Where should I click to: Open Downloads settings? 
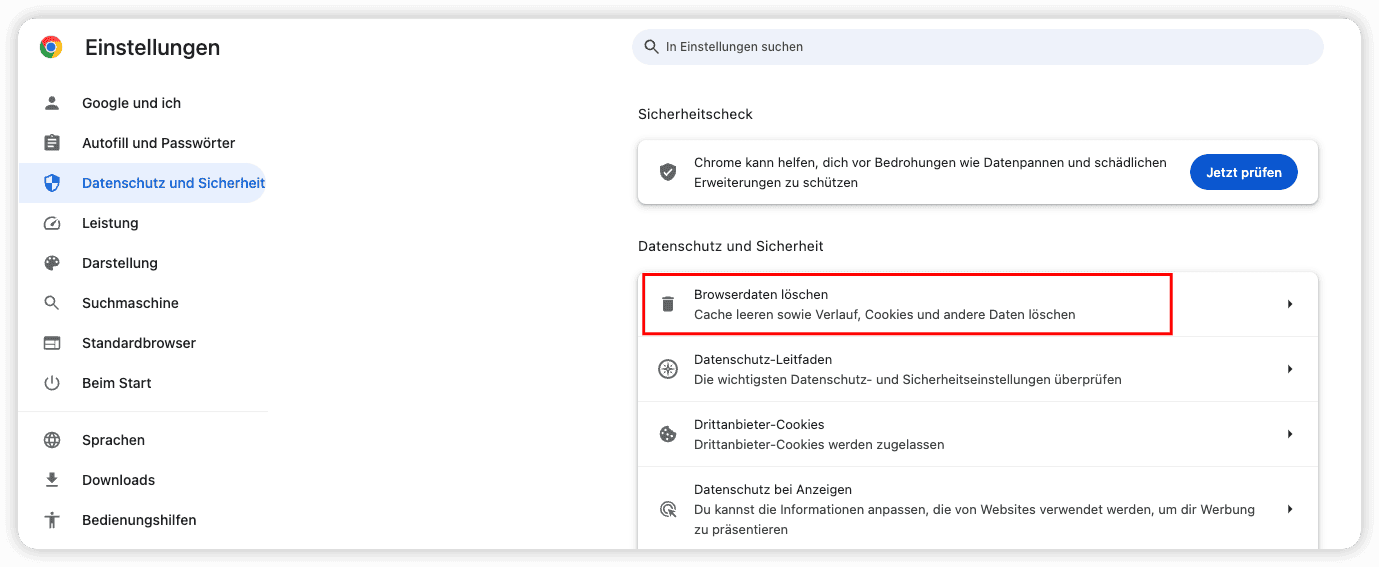(x=118, y=480)
